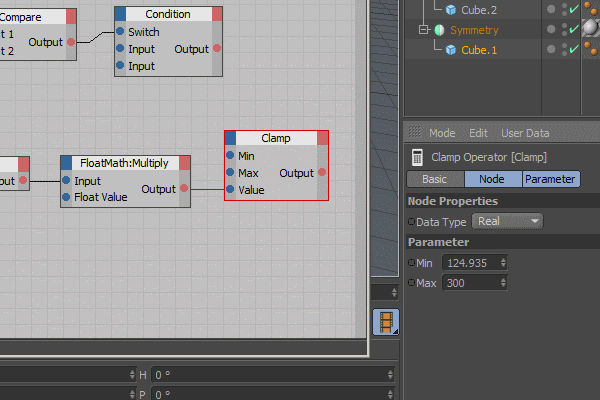Click the Cube.2 object icon
Screen dimensions: 600x400
tap(451, 10)
